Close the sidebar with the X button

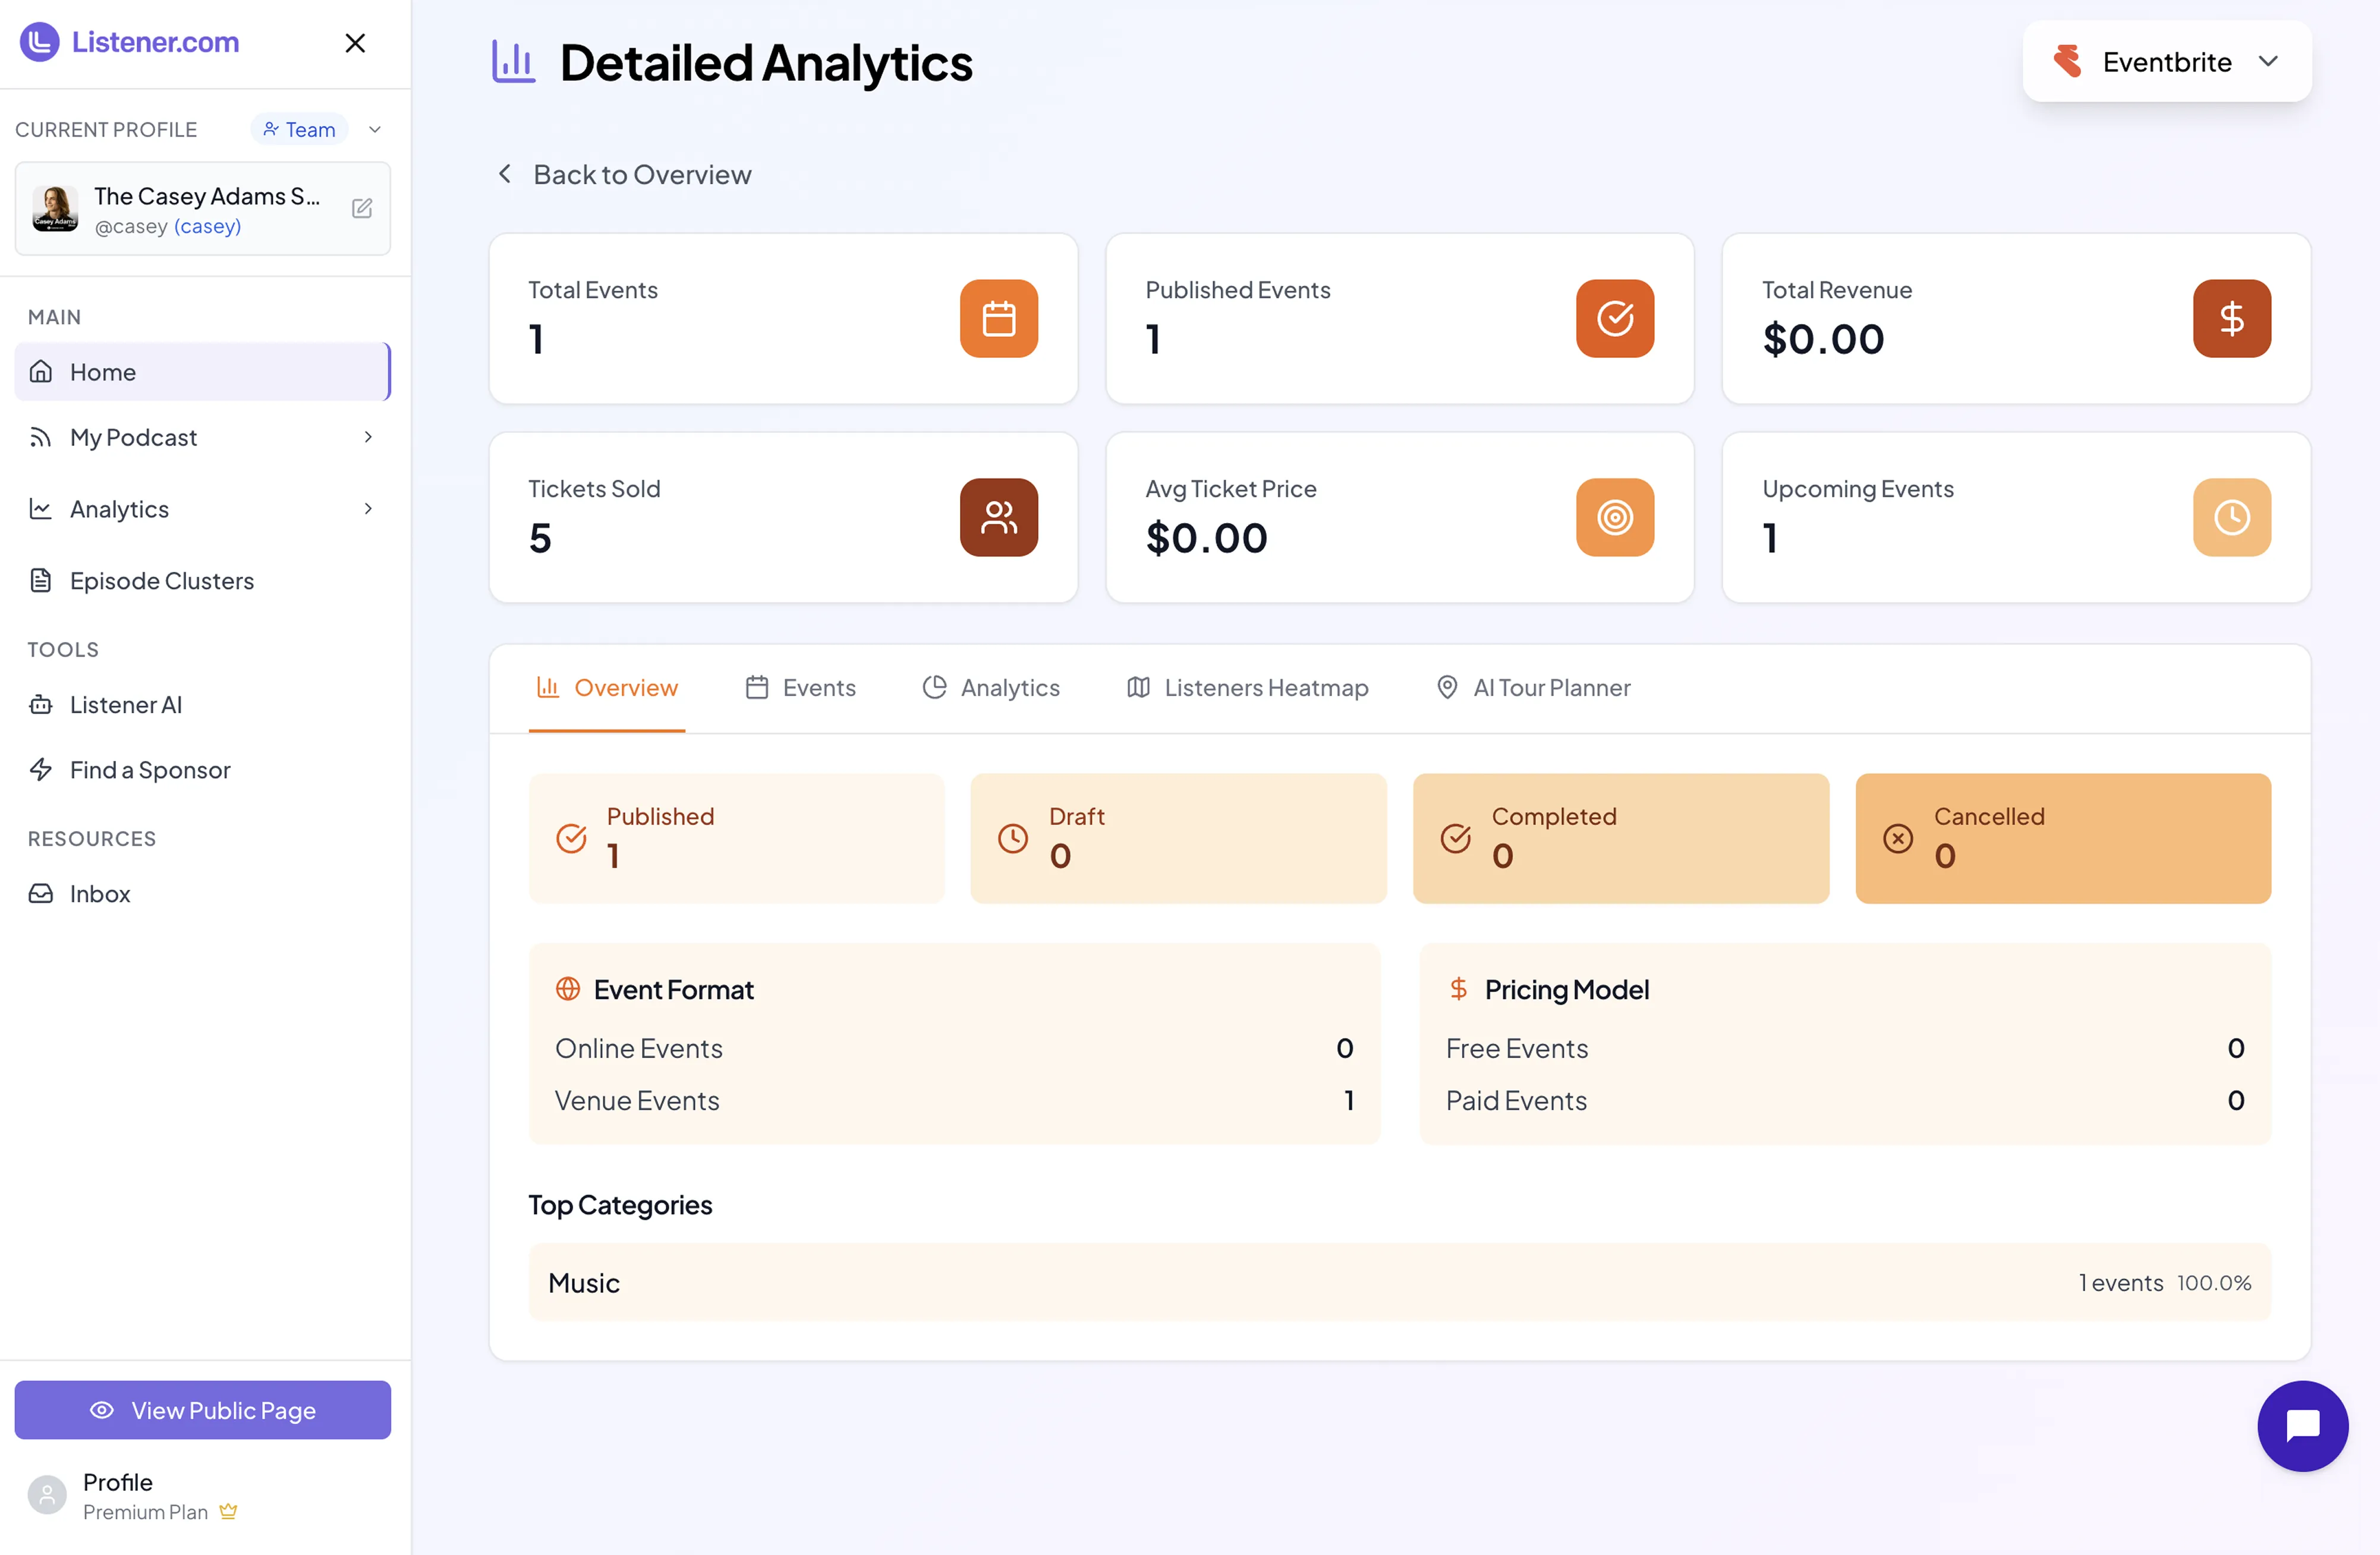point(355,43)
